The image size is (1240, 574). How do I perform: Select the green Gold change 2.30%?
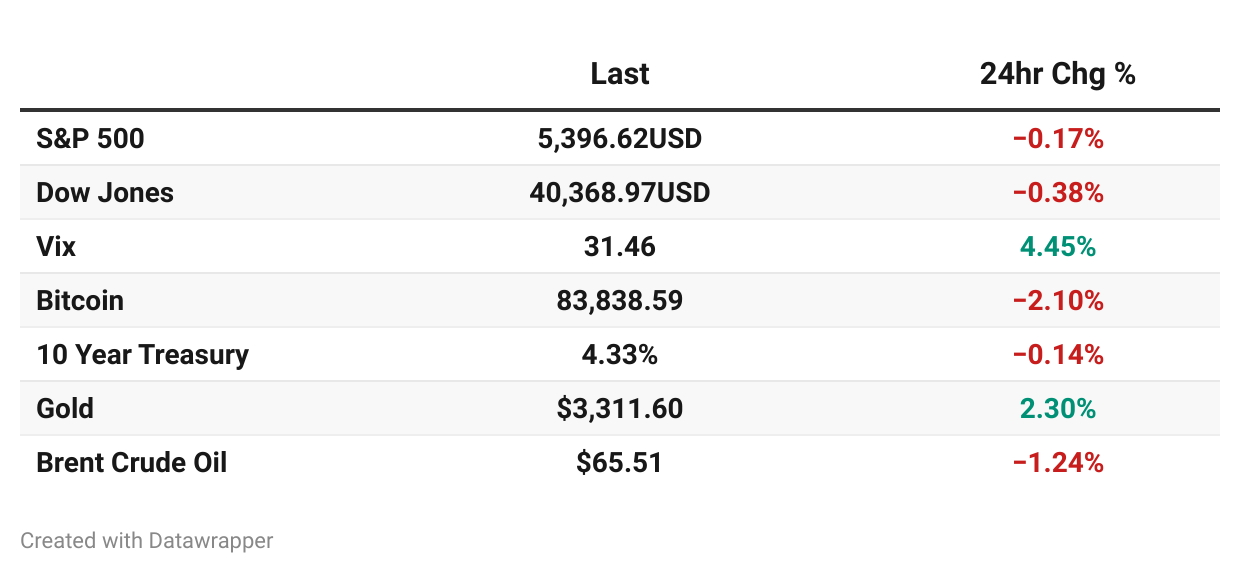coord(1058,409)
